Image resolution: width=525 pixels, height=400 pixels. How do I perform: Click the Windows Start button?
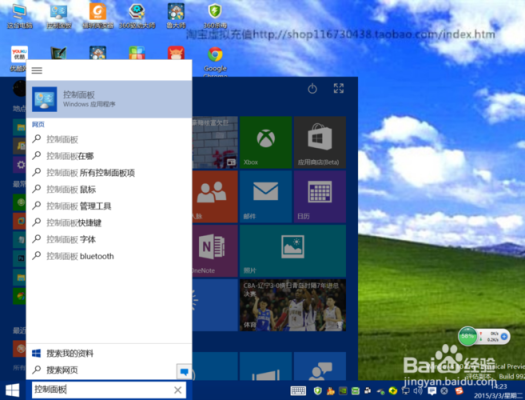pos(12,390)
